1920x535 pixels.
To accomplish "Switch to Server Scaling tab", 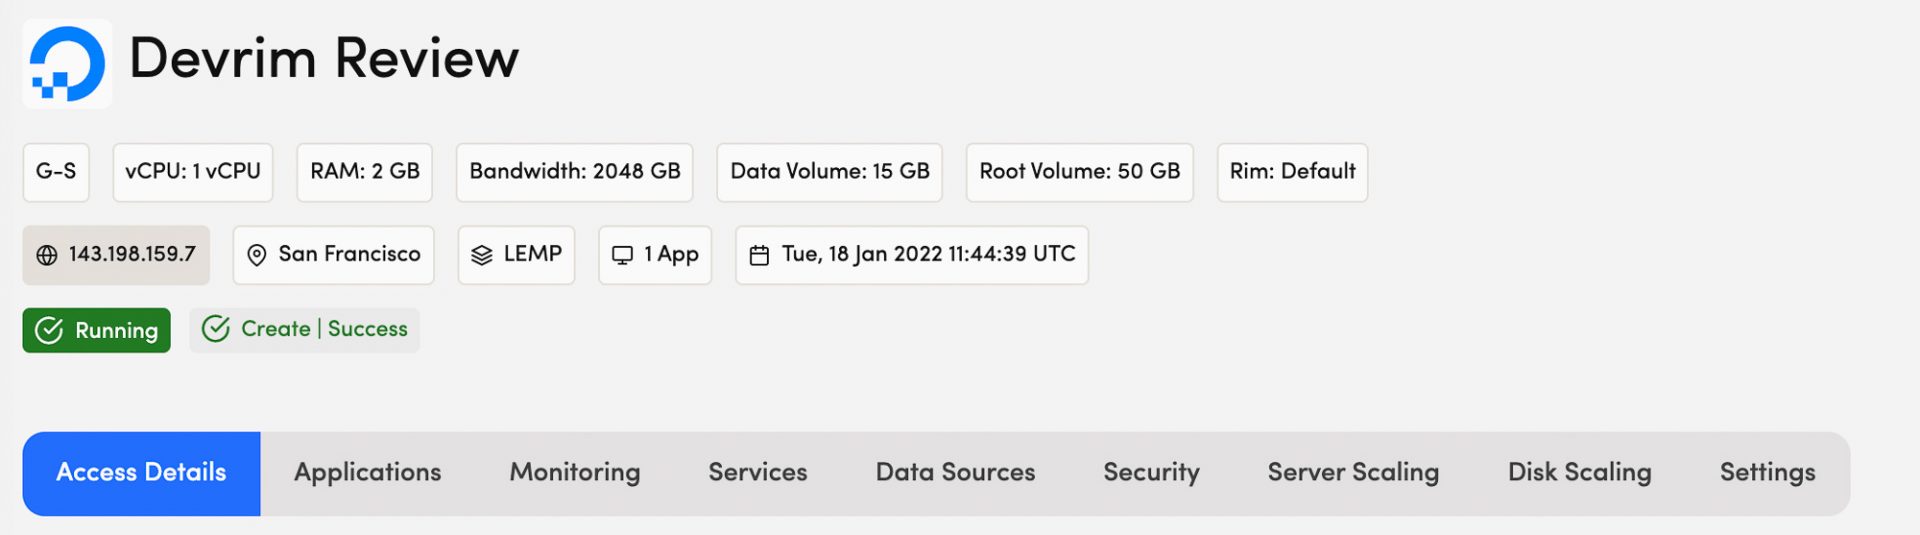I will pyautogui.click(x=1353, y=473).
